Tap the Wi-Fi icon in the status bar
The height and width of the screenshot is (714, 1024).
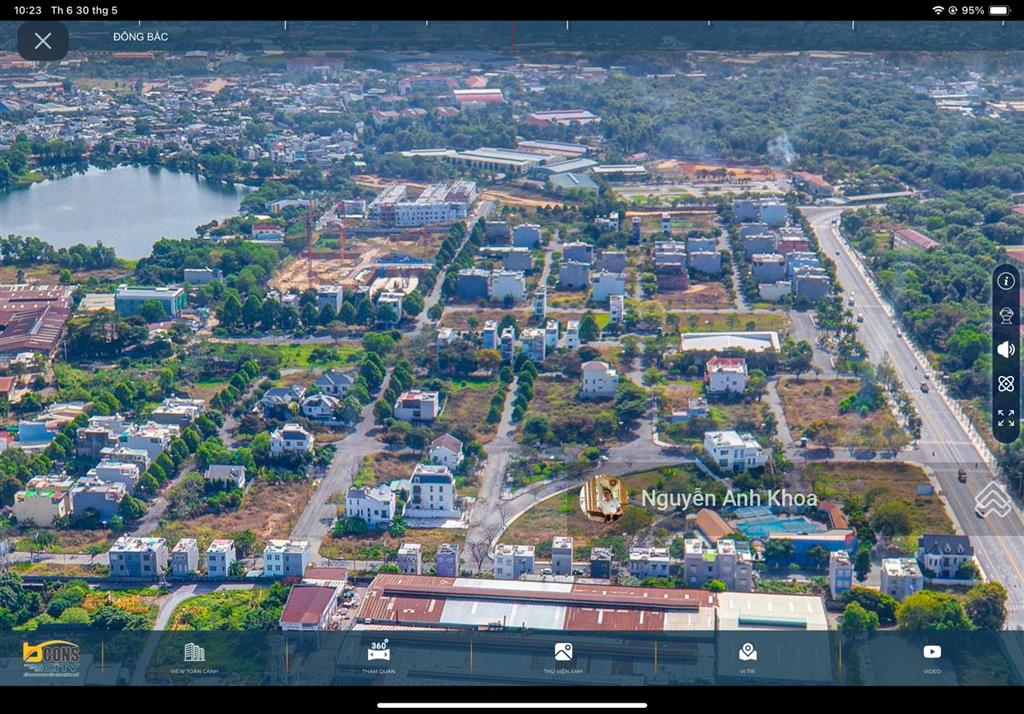939,11
